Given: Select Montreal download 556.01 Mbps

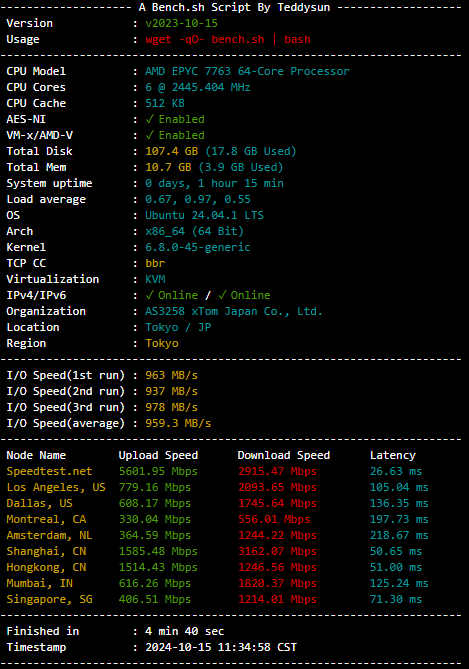Looking at the screenshot, I should (x=274, y=519).
